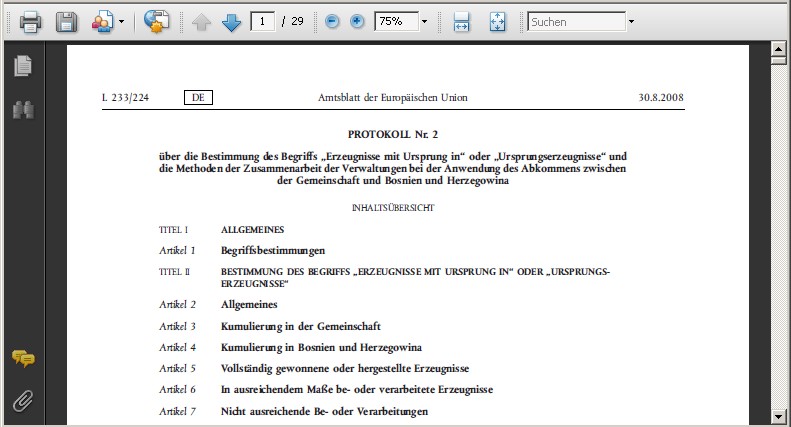This screenshot has width=791, height=427.
Task: Show the Comments panel
Action: coord(22,358)
